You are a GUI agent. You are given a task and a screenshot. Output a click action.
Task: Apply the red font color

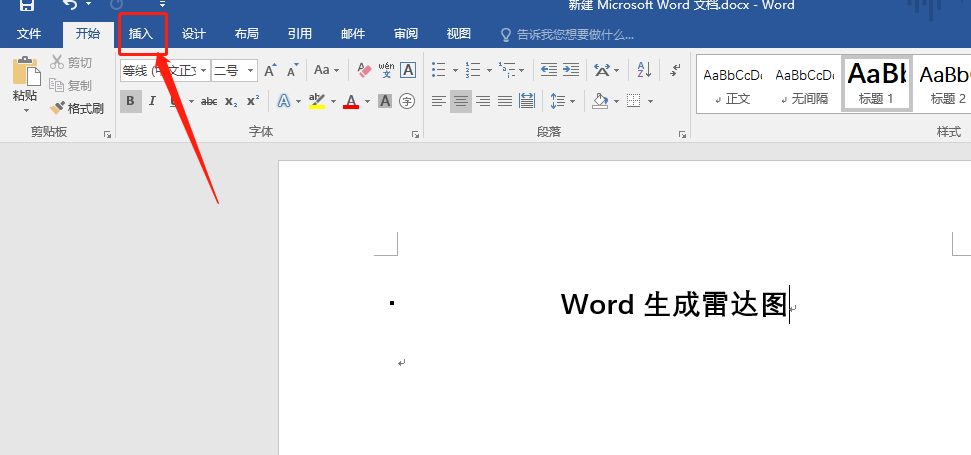click(x=351, y=101)
